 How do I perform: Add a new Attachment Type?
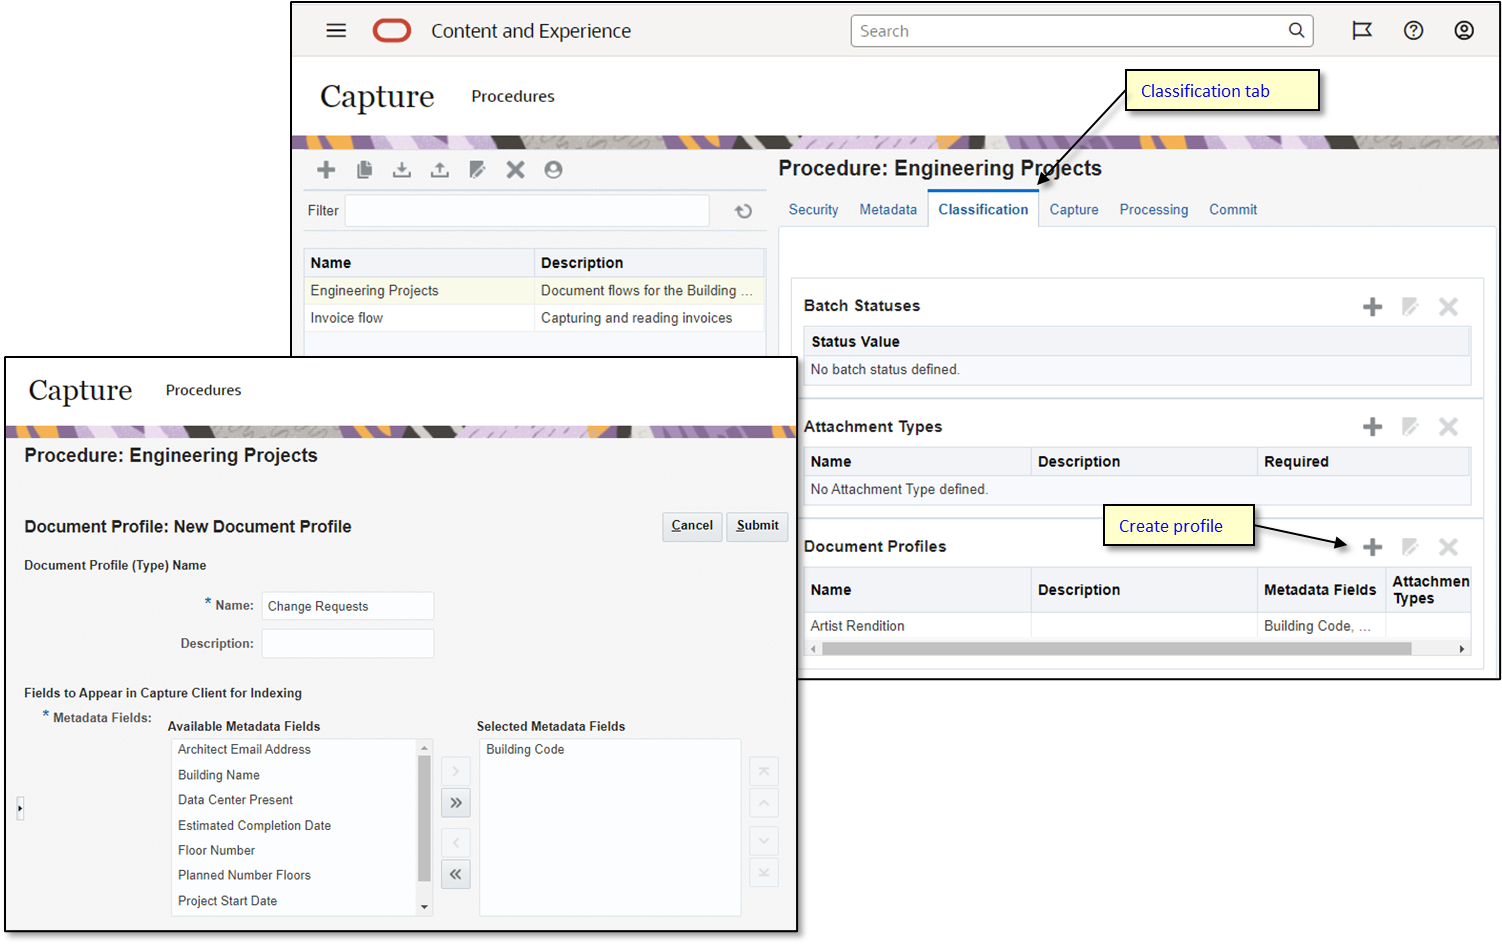coord(1371,426)
